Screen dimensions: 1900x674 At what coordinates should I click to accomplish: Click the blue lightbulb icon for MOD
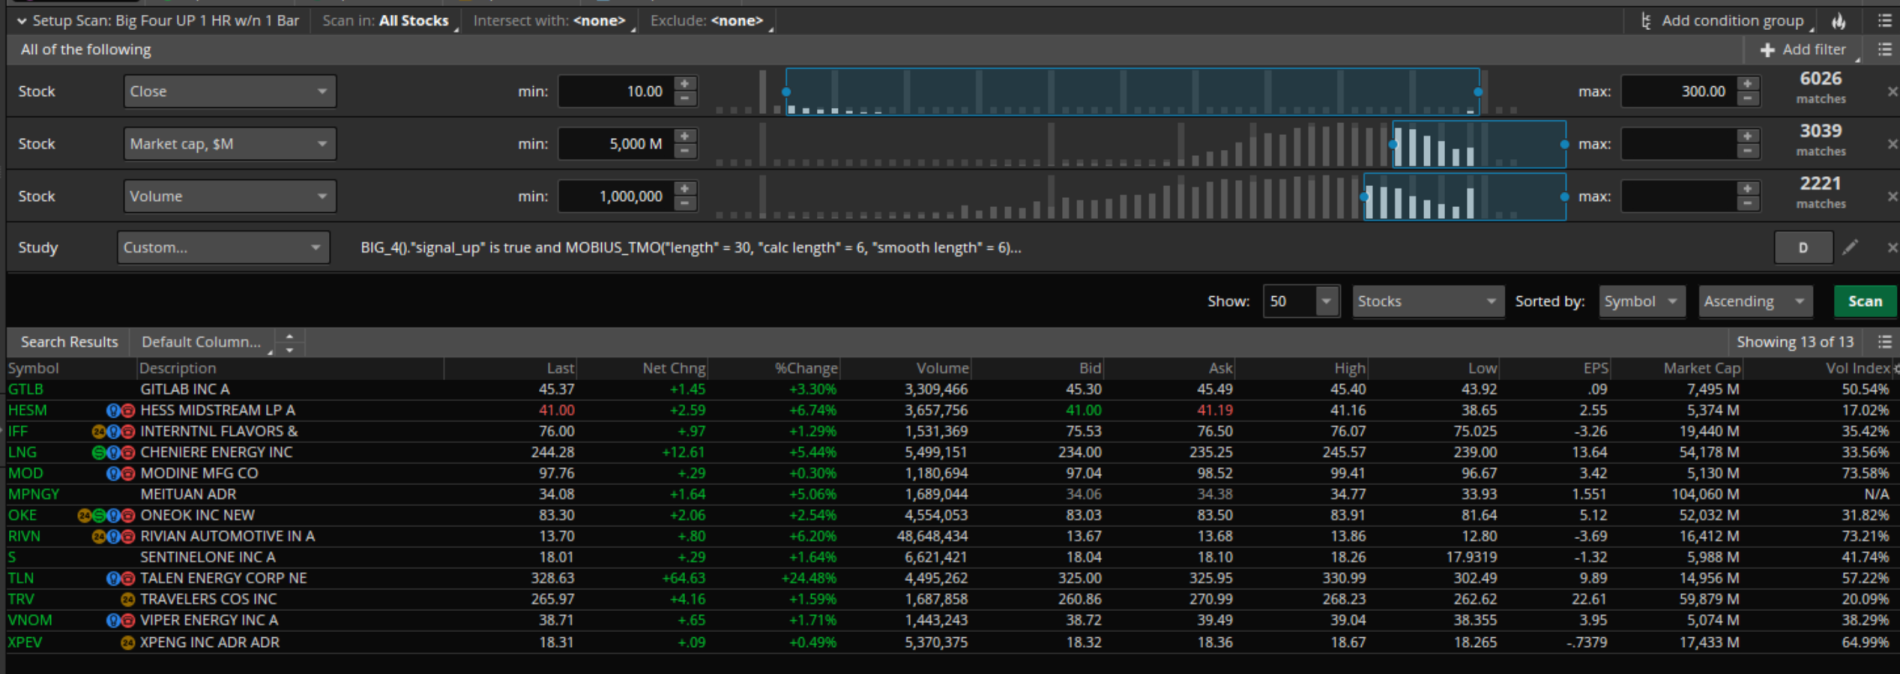coord(113,474)
